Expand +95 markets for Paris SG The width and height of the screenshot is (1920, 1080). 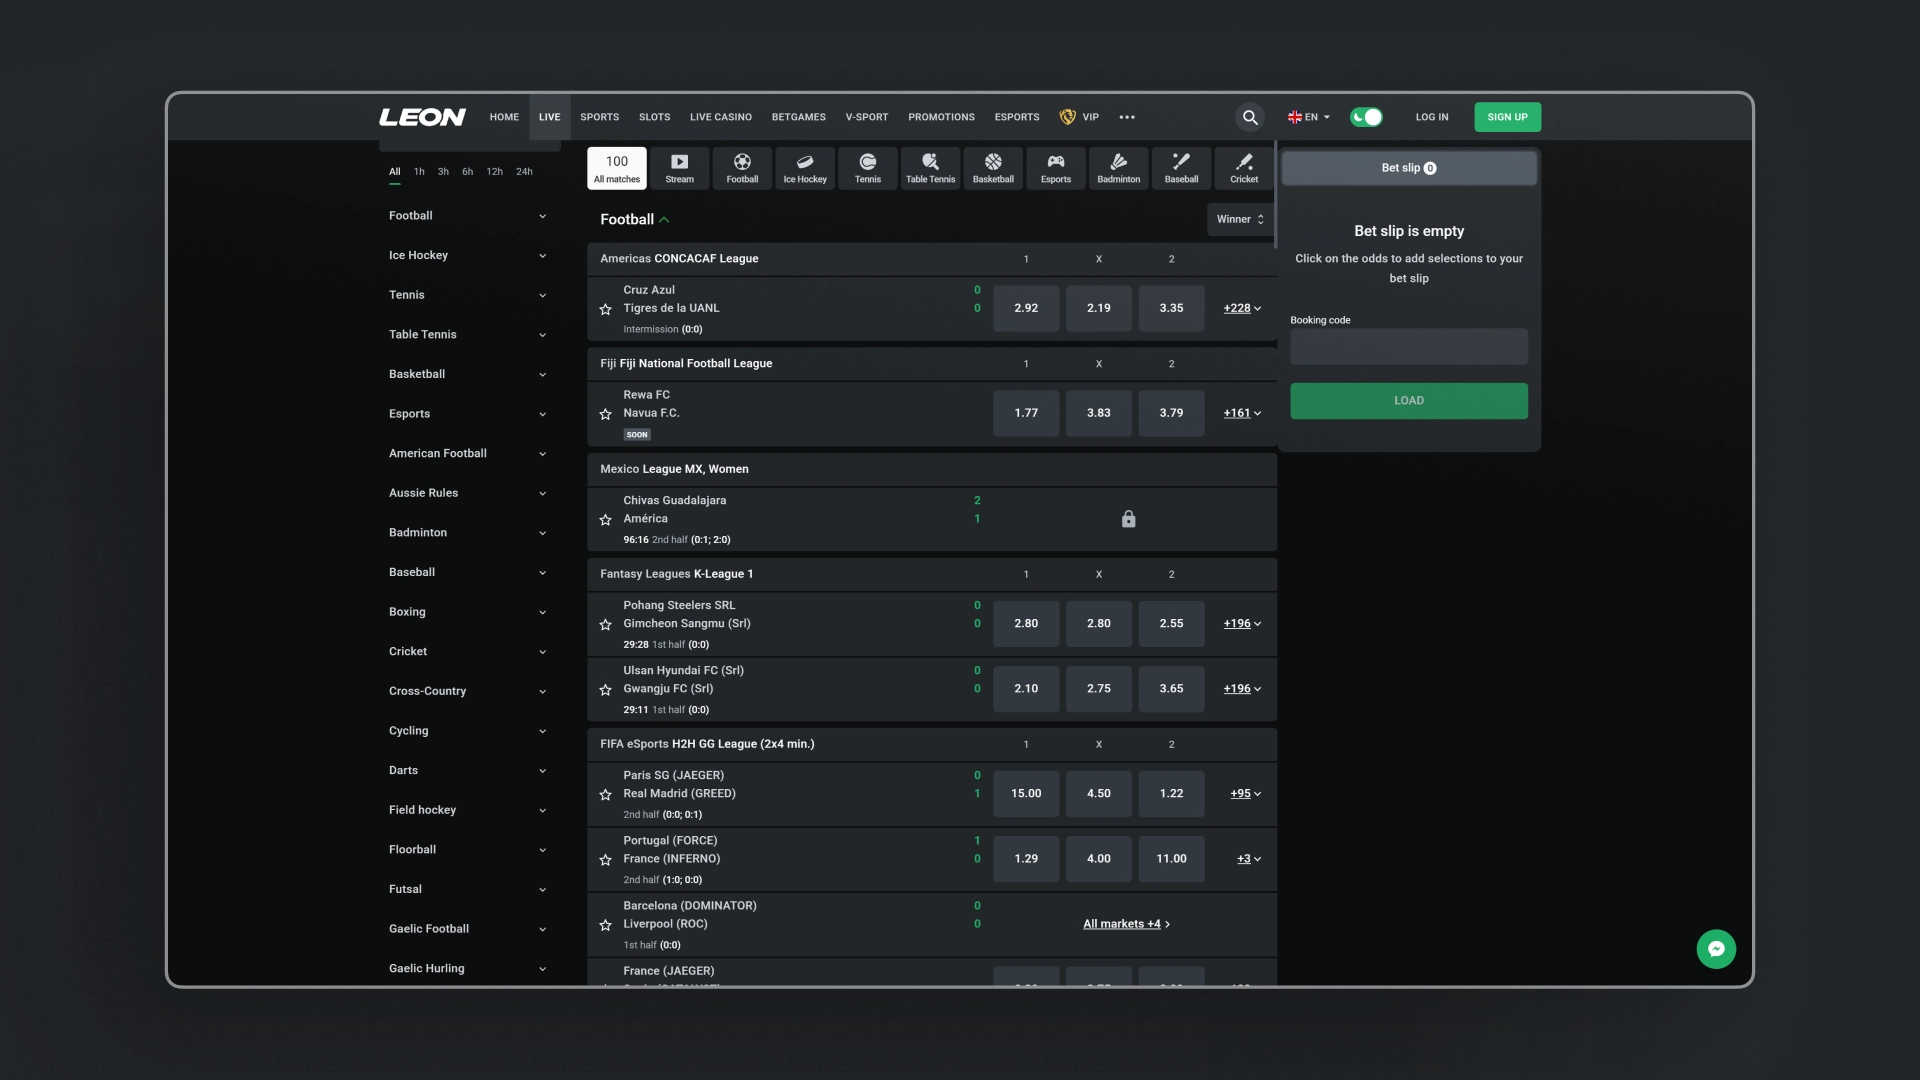click(x=1245, y=793)
